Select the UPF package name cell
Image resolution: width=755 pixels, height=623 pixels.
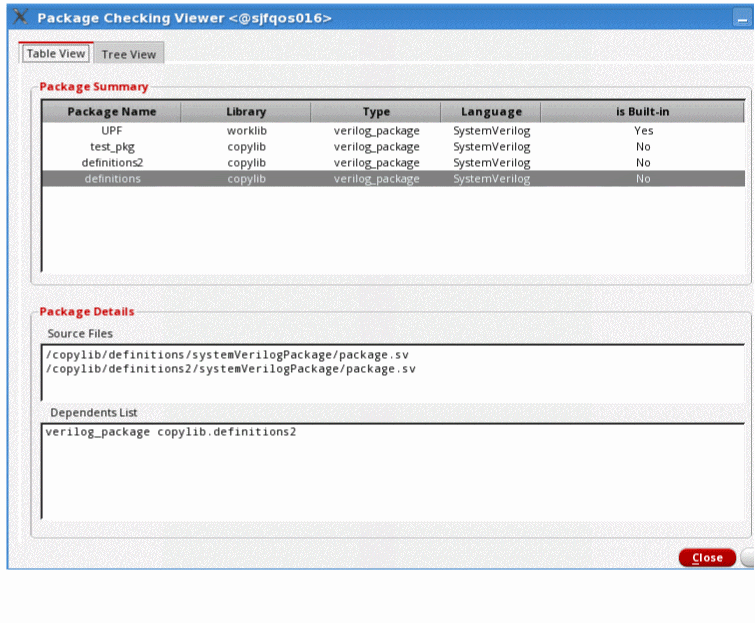pyautogui.click(x=111, y=131)
